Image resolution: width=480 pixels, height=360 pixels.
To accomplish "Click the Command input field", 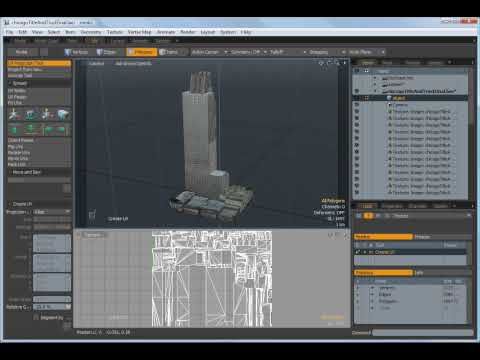I will tap(423, 333).
